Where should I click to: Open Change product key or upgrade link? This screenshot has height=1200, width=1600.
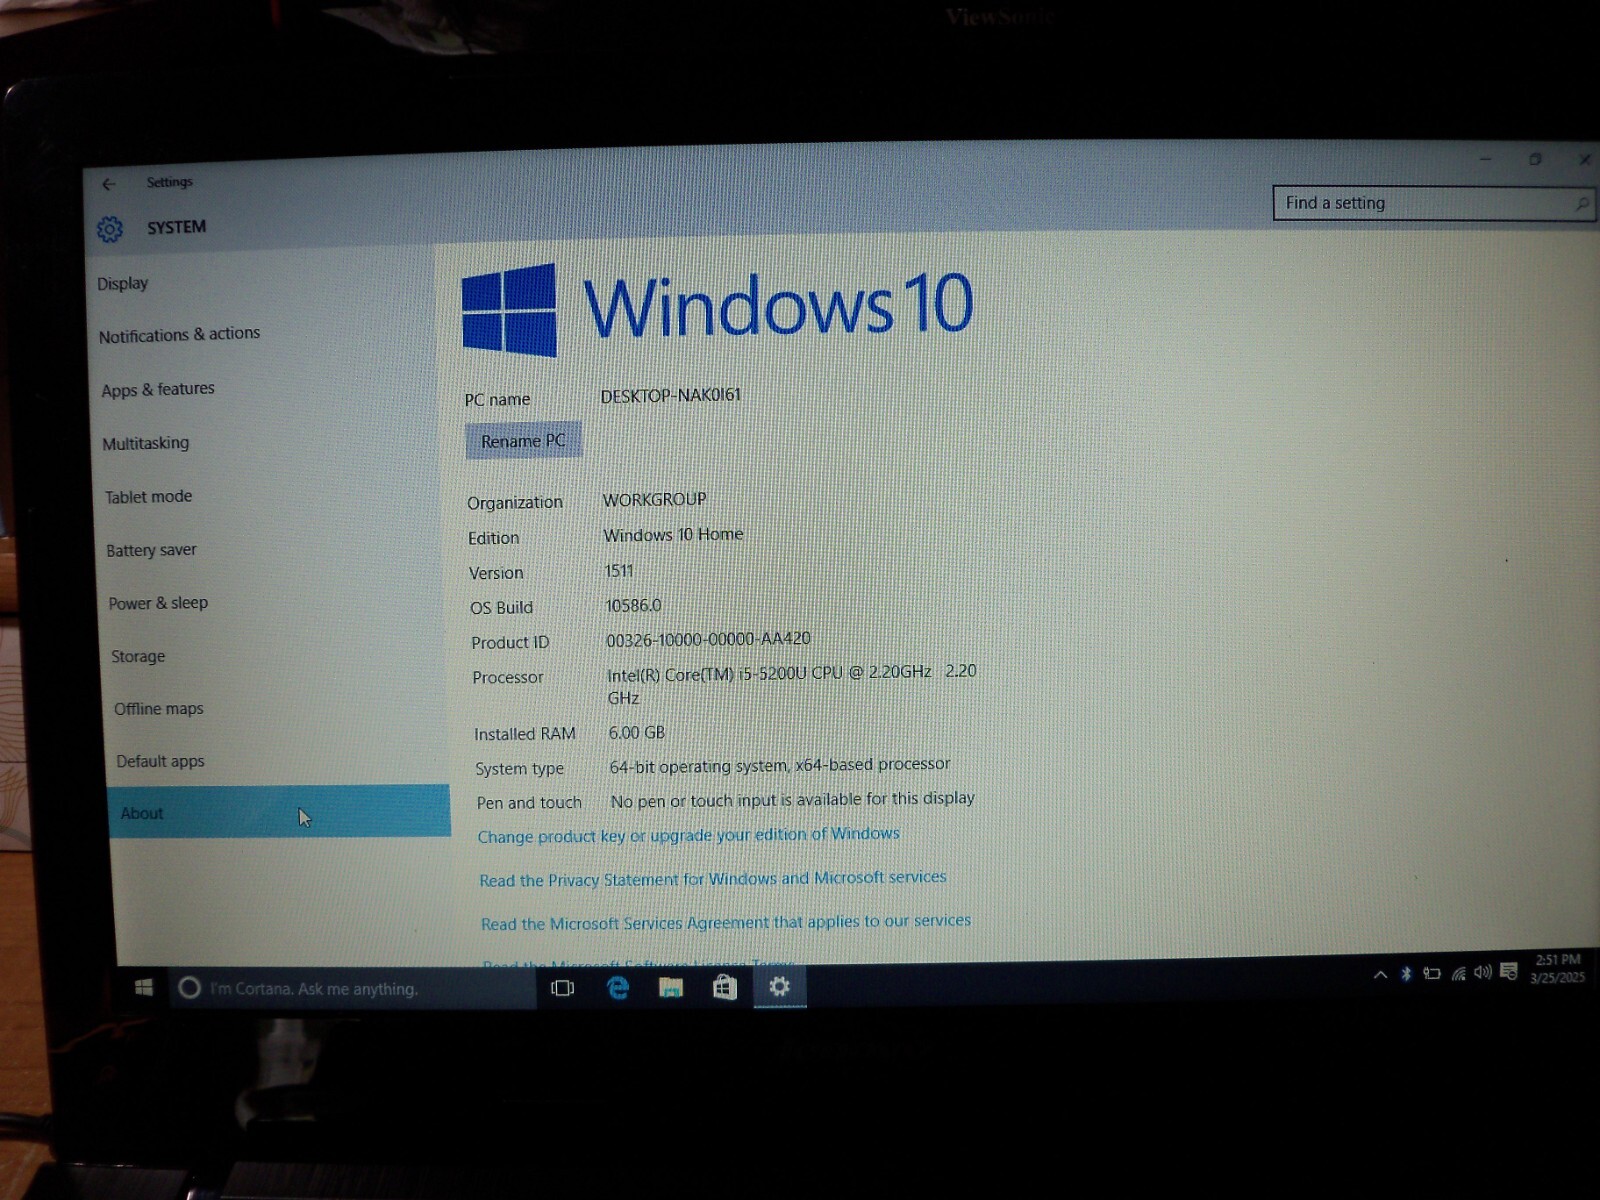pyautogui.click(x=688, y=835)
